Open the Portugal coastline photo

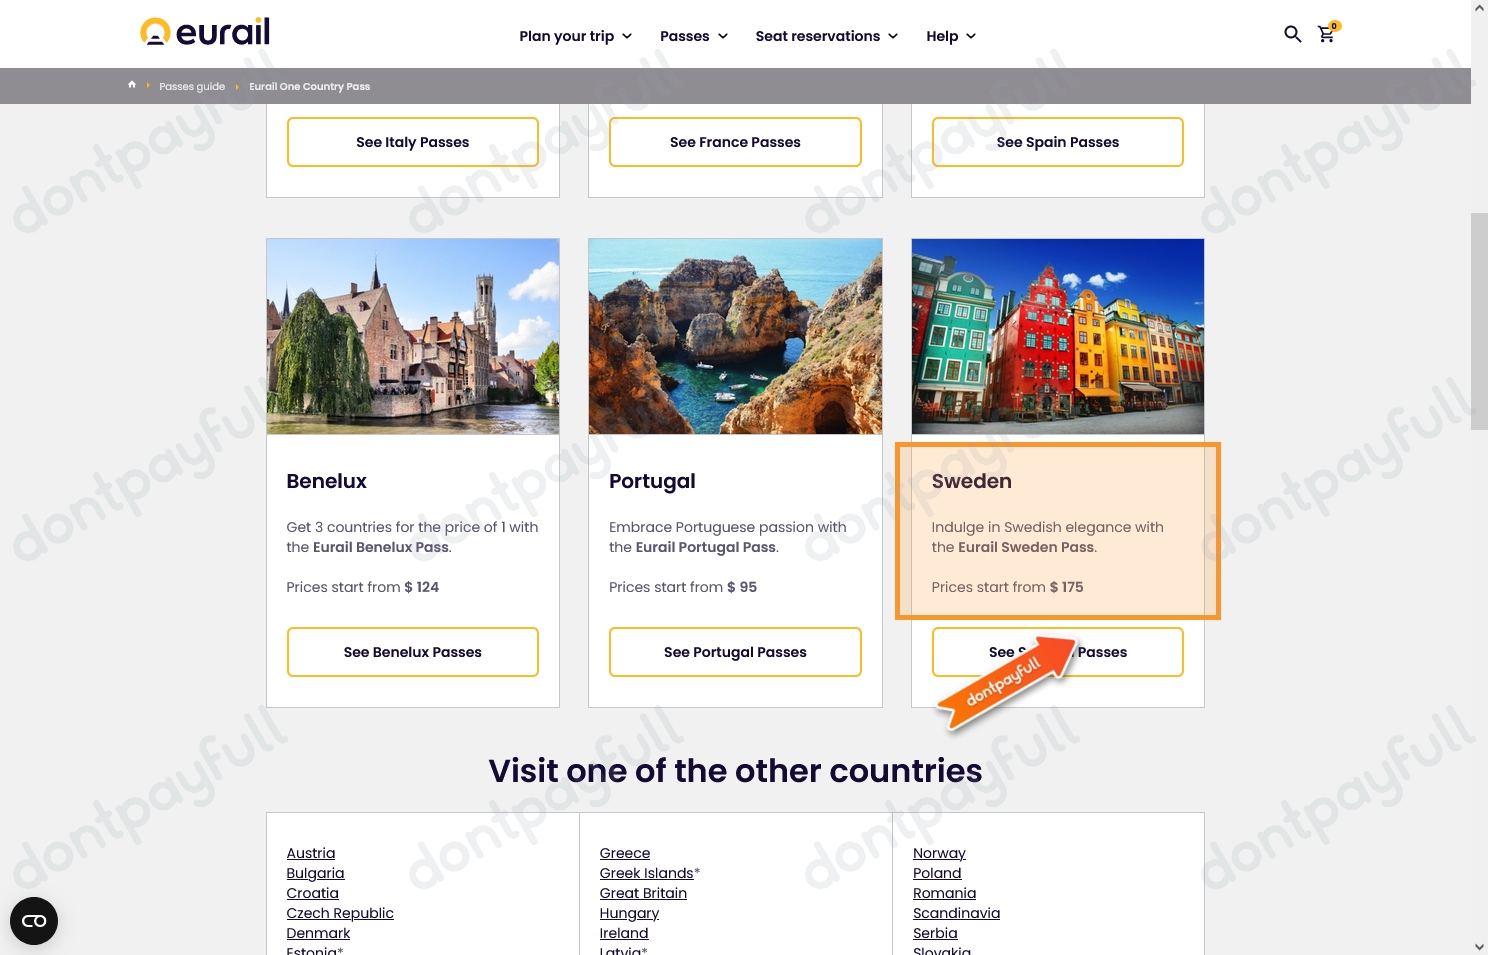pyautogui.click(x=735, y=336)
